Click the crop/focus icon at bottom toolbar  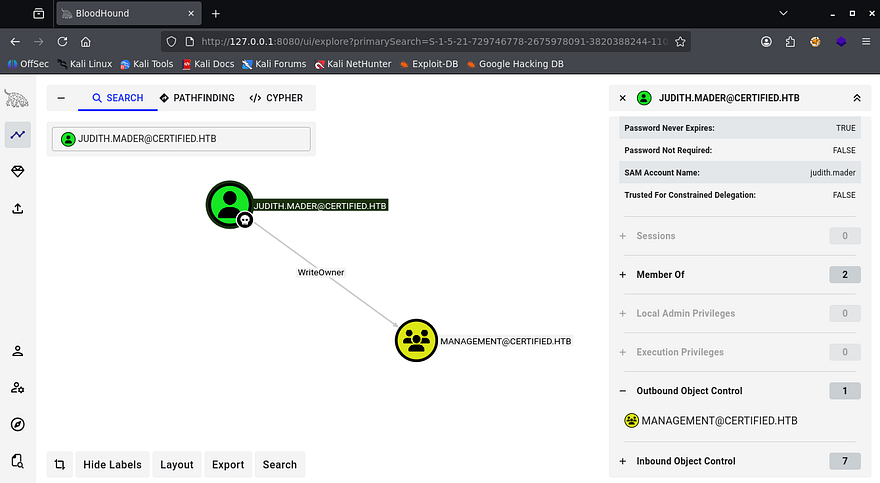(x=60, y=464)
